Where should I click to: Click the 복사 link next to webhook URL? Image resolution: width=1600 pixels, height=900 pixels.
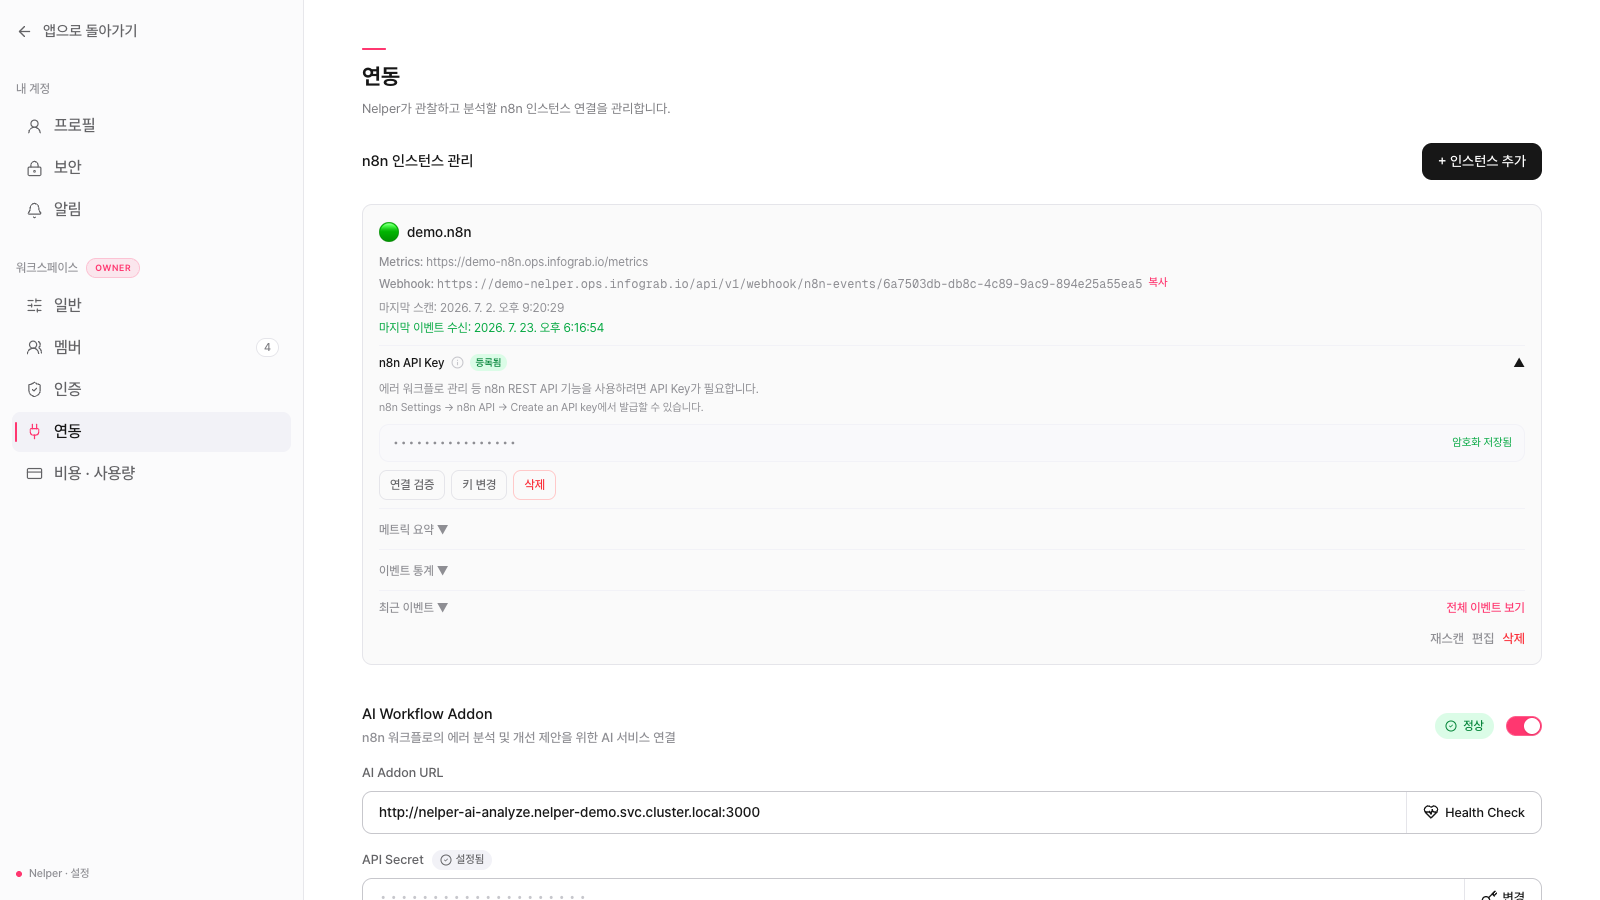[x=1158, y=283]
